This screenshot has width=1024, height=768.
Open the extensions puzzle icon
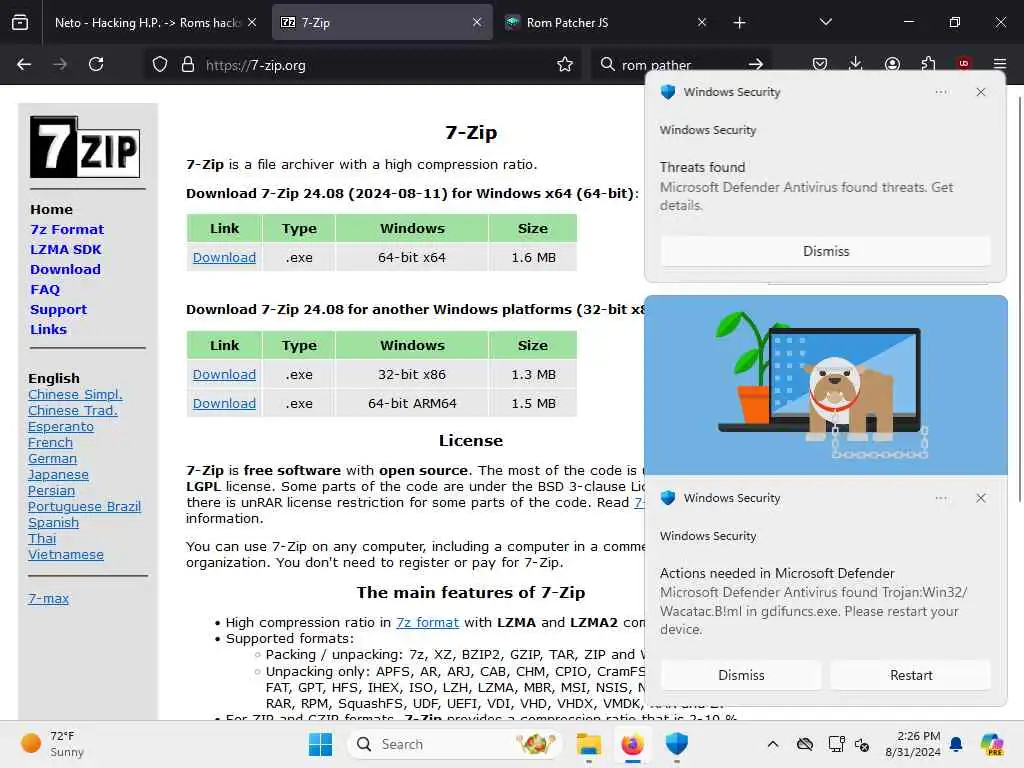(x=928, y=64)
